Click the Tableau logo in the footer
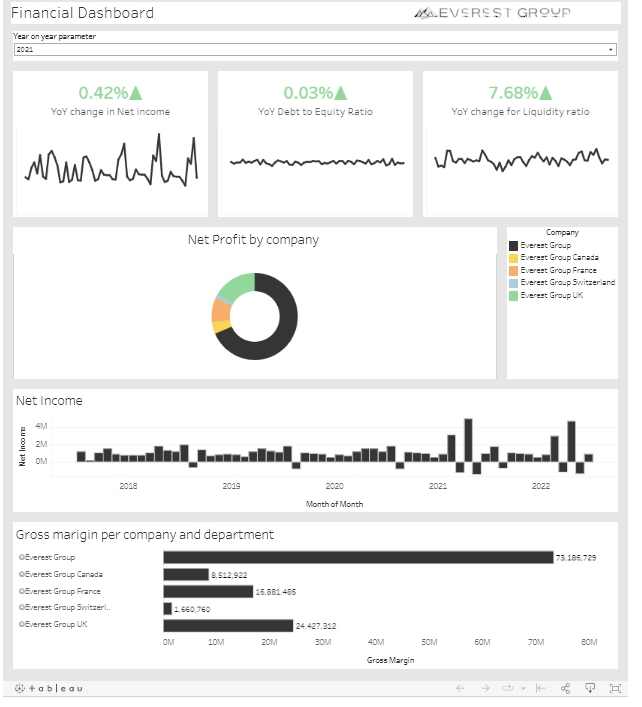Image resolution: width=642 pixels, height=707 pixels. [x=49, y=689]
